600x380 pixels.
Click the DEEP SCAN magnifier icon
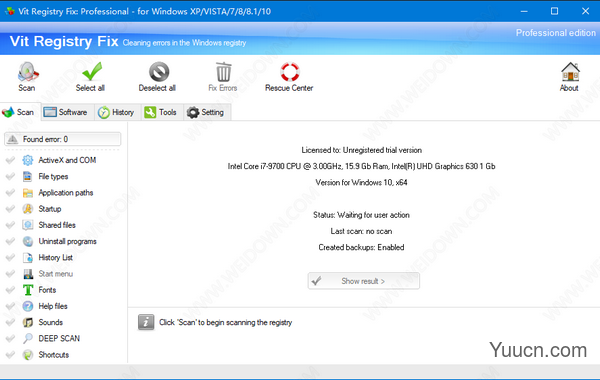coord(28,338)
